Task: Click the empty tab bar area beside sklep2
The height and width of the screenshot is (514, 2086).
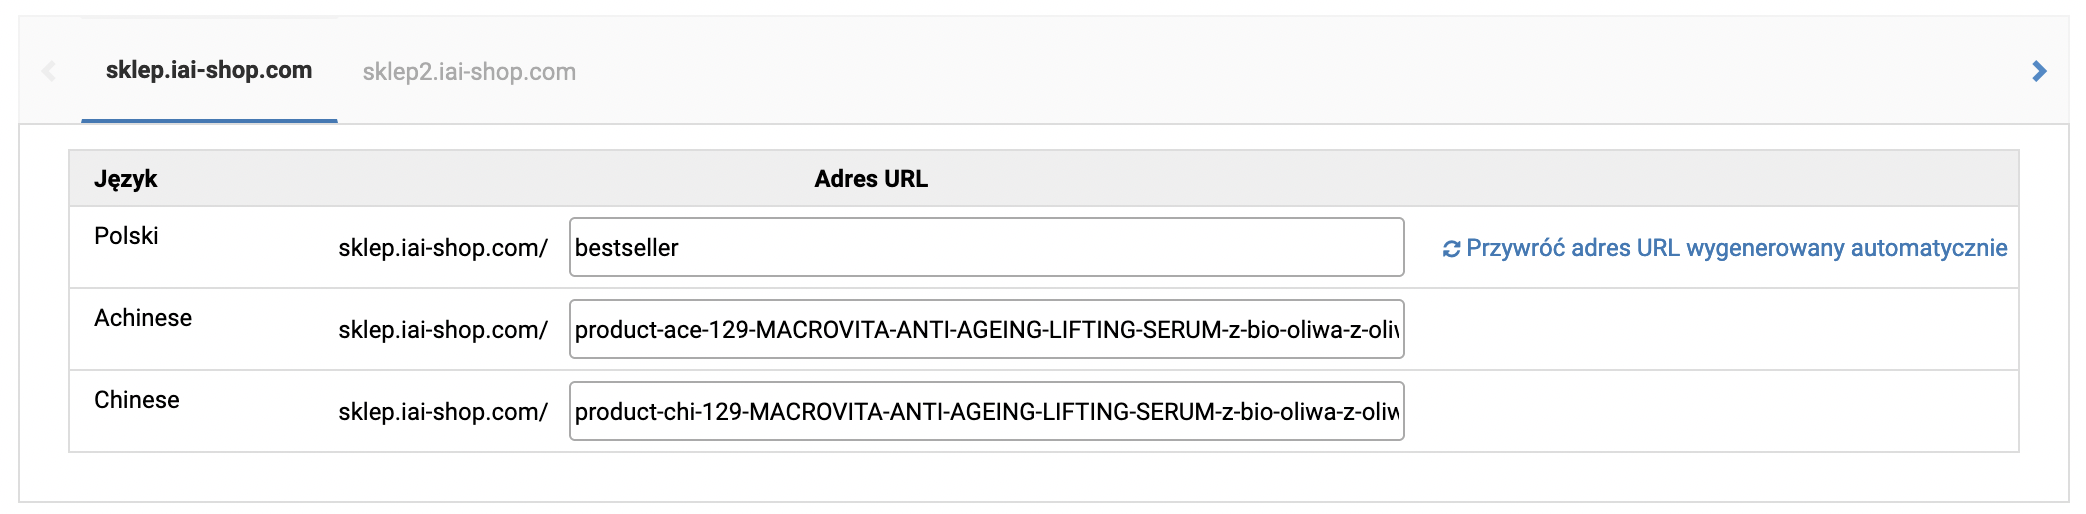Action: pos(1300,71)
